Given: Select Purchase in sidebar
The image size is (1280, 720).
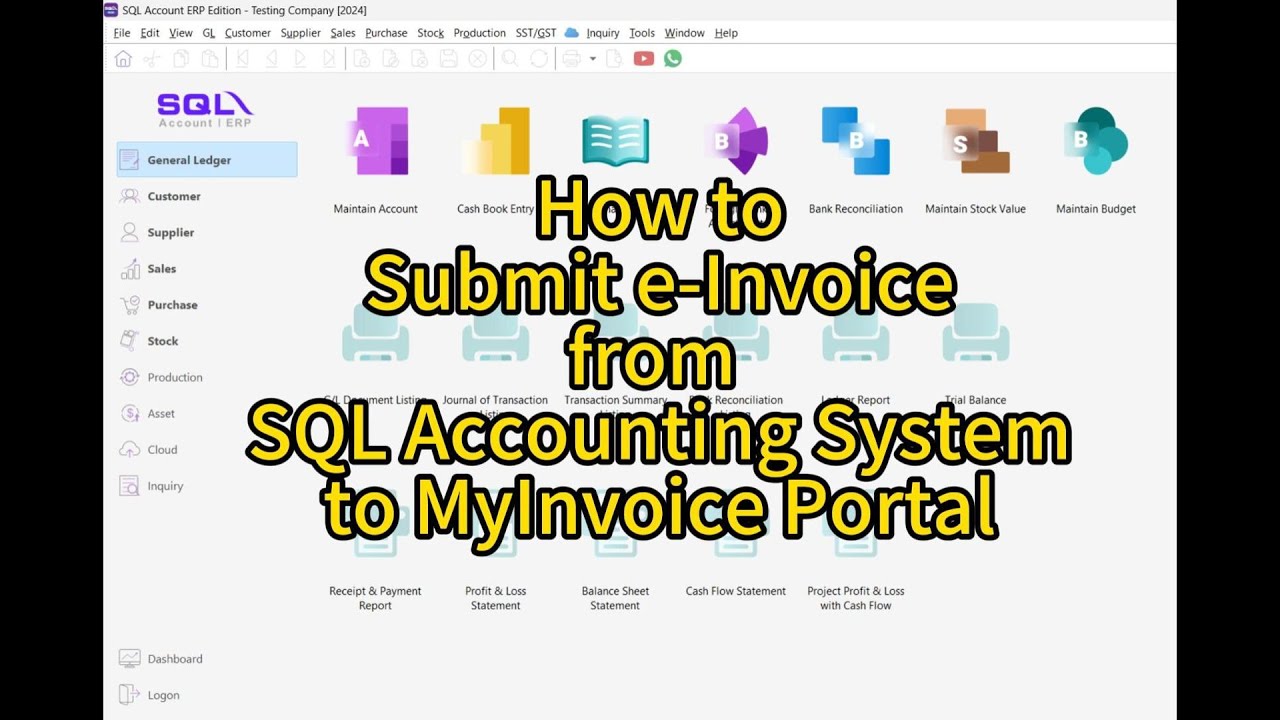Looking at the screenshot, I should click(173, 305).
